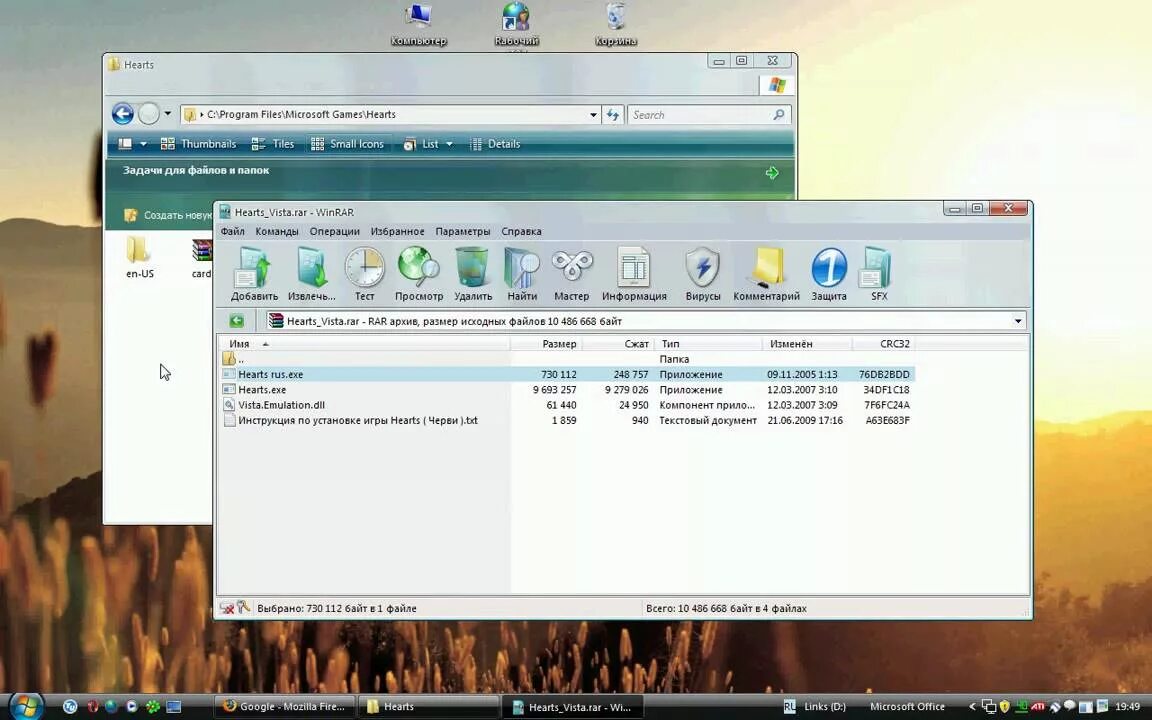Select the en-US folder in Hearts window
Viewport: 1152px width, 720px height.
(139, 257)
